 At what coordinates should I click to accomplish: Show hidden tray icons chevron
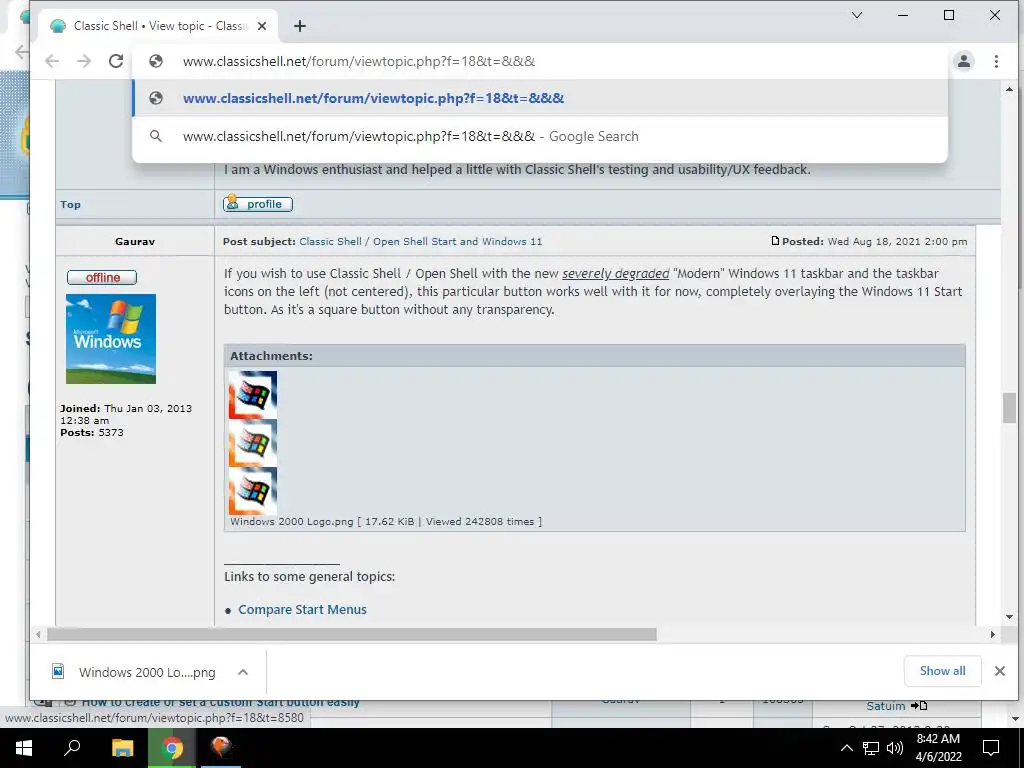(x=846, y=748)
